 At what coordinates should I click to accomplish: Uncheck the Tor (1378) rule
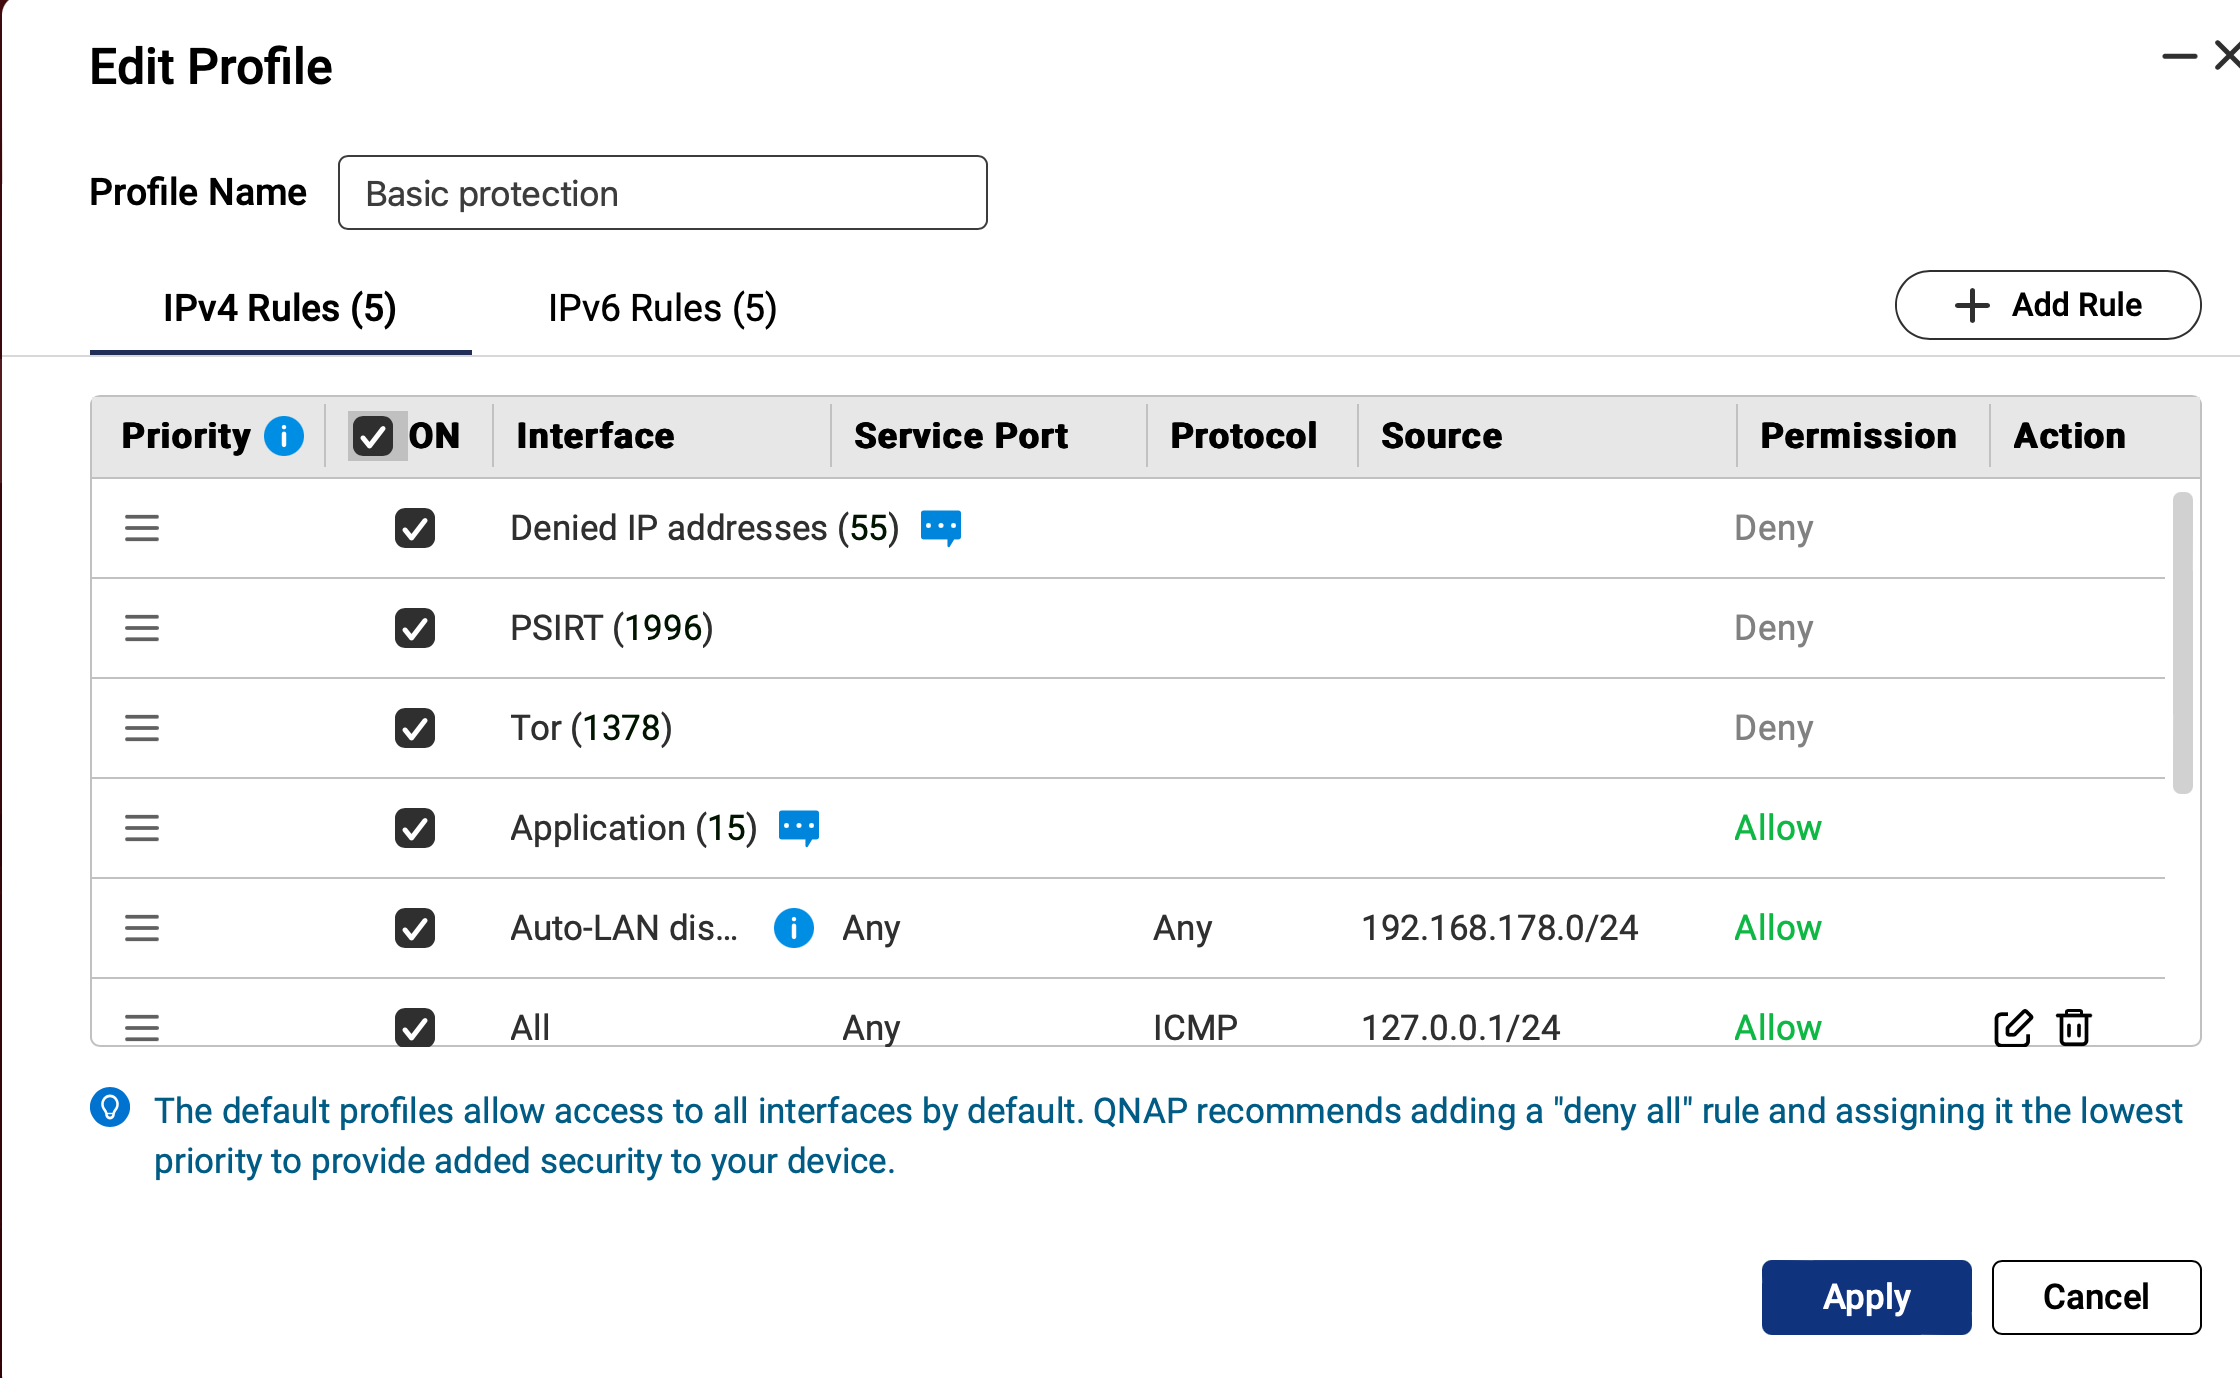[414, 728]
